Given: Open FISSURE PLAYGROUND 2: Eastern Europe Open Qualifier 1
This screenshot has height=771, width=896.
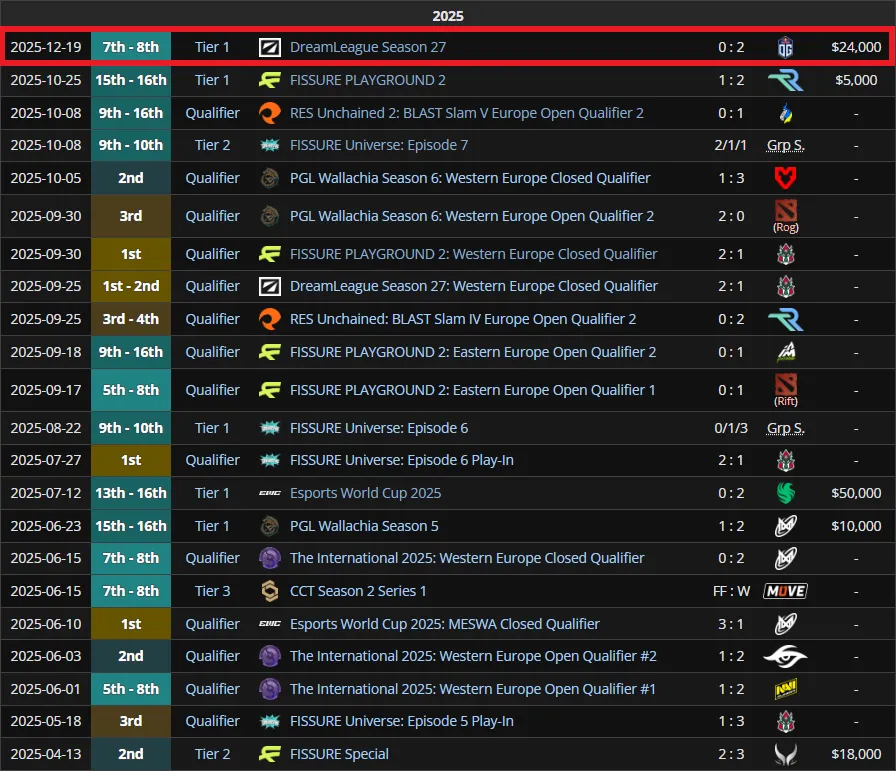Looking at the screenshot, I should [x=472, y=390].
